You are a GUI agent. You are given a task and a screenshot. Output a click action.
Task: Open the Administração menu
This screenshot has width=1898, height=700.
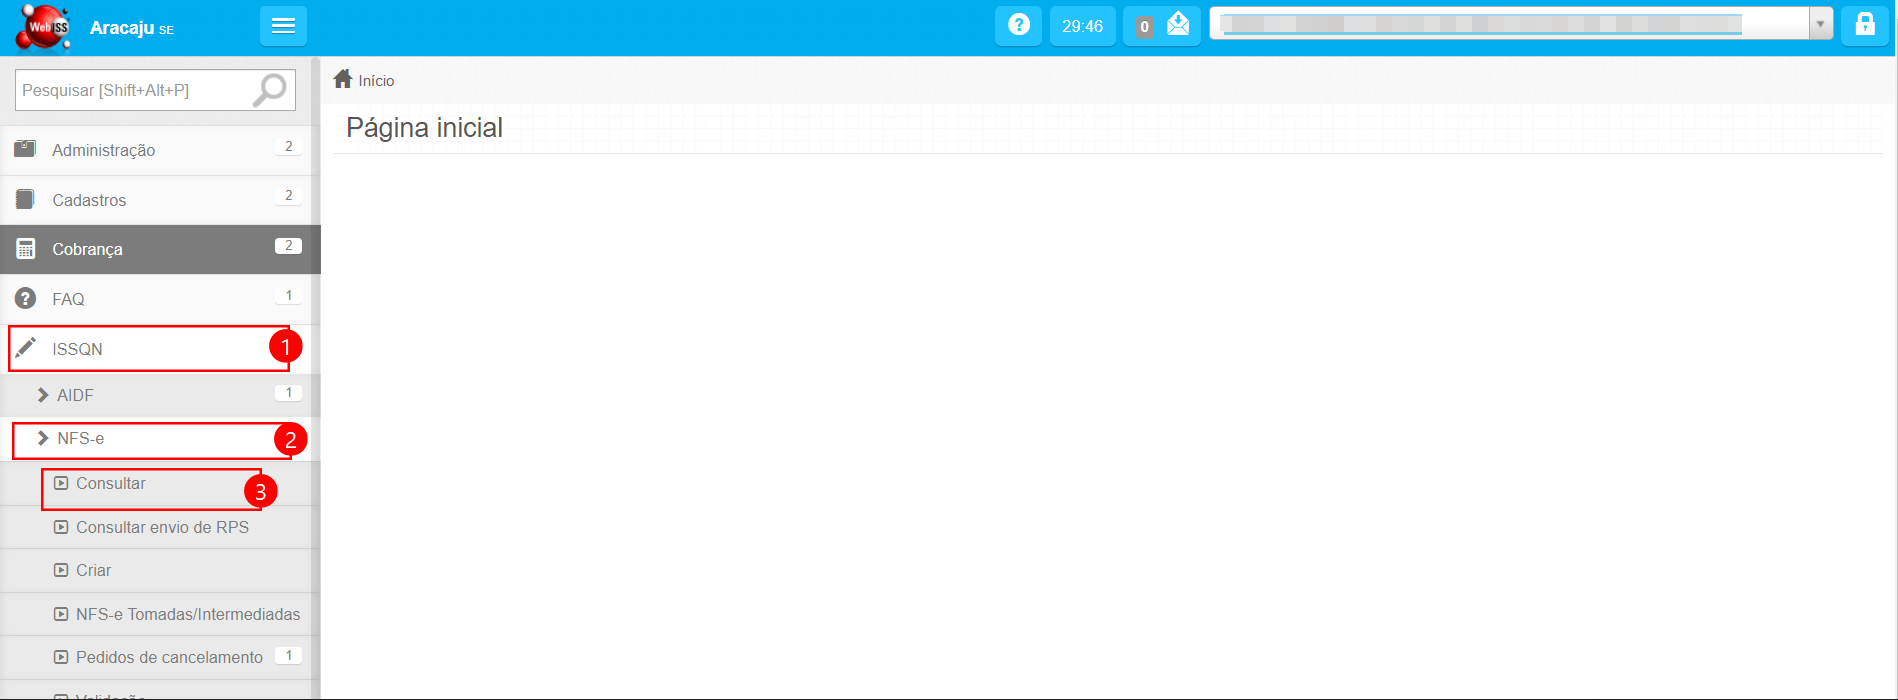pos(103,150)
